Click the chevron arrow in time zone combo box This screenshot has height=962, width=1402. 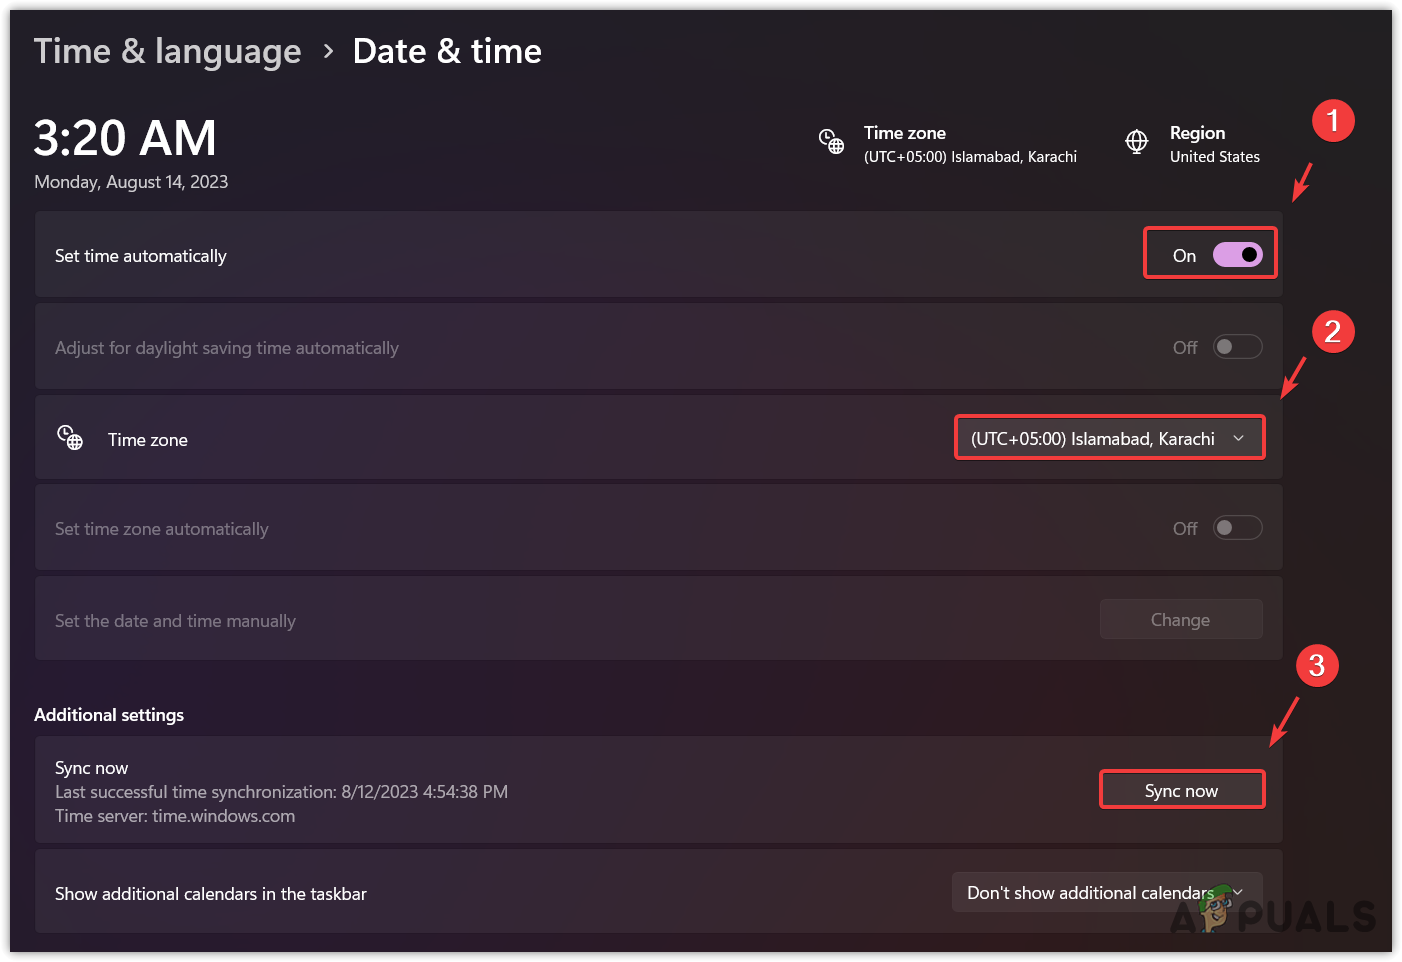pyautogui.click(x=1239, y=438)
